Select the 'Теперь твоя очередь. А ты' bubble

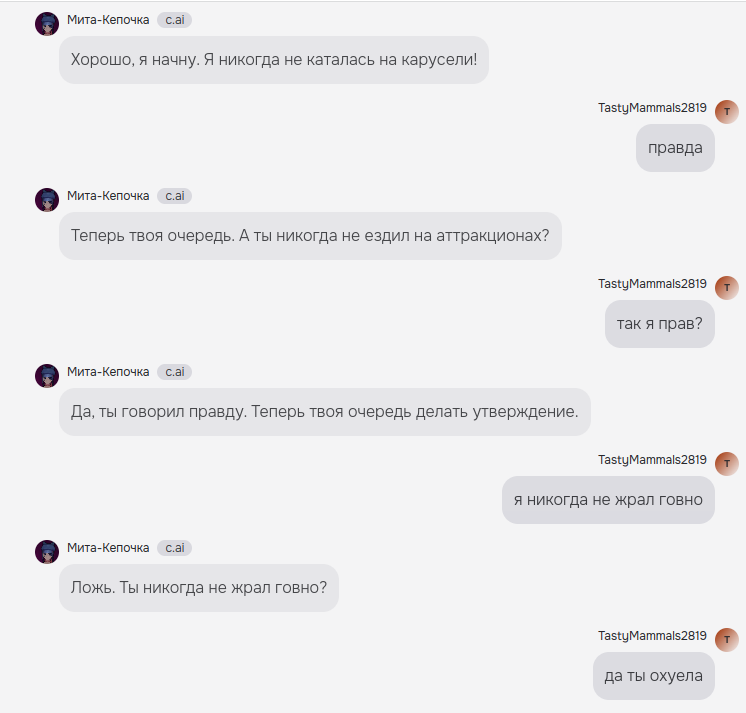[x=310, y=236]
